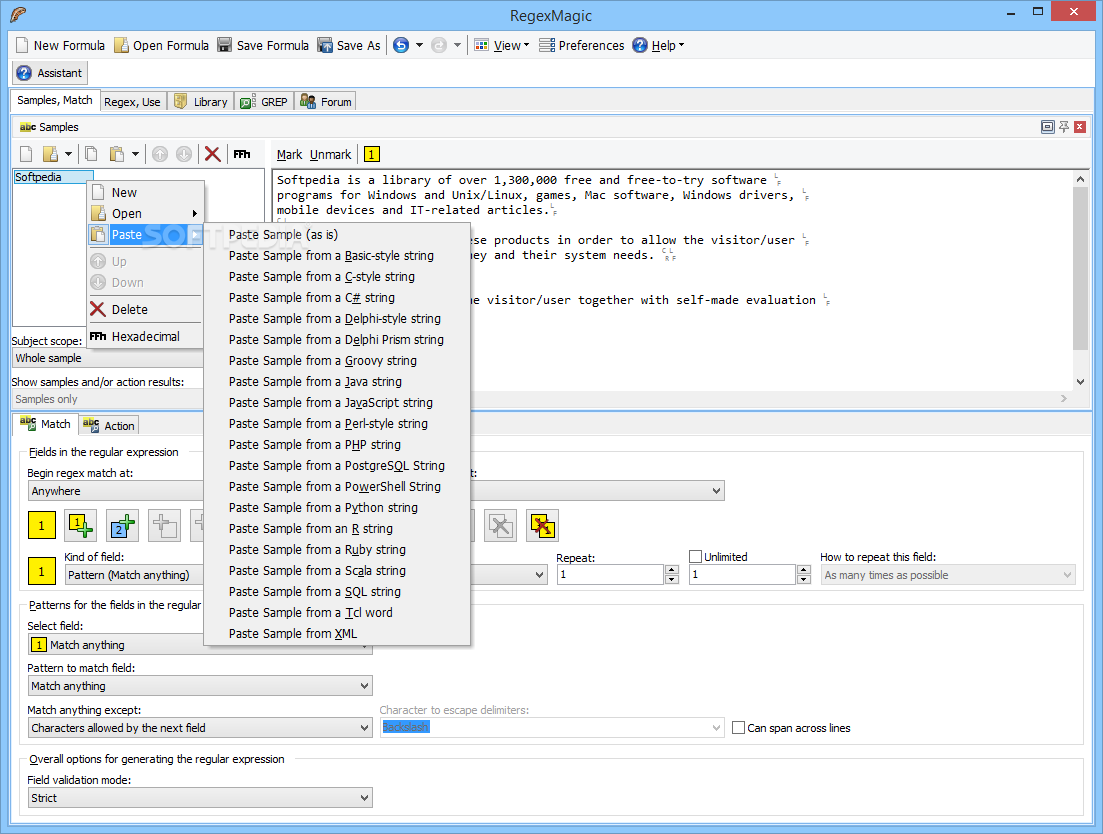Click the new sample blank page icon
The width and height of the screenshot is (1103, 834).
coord(26,154)
